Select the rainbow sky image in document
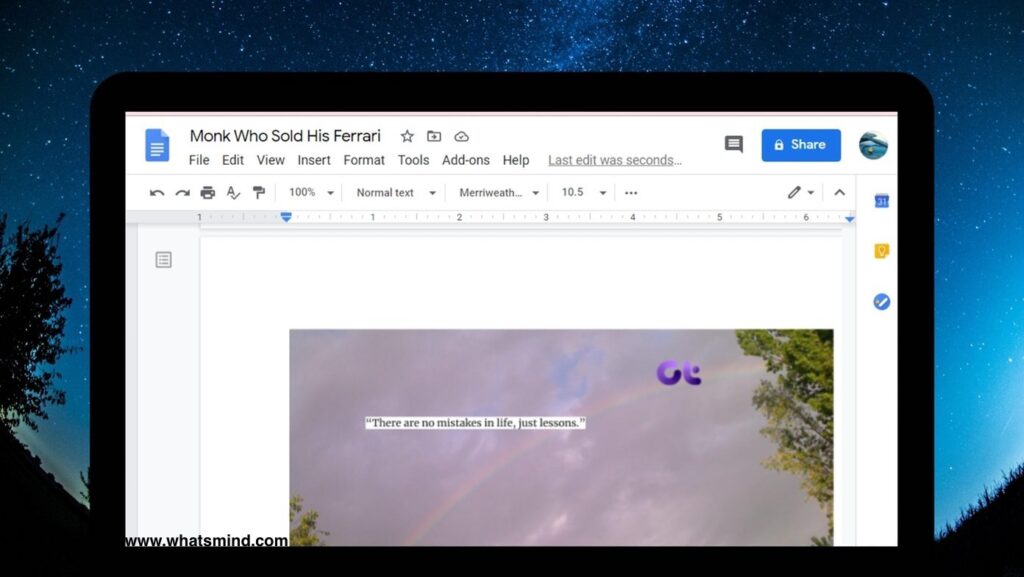Viewport: 1024px width, 577px height. [x=561, y=437]
